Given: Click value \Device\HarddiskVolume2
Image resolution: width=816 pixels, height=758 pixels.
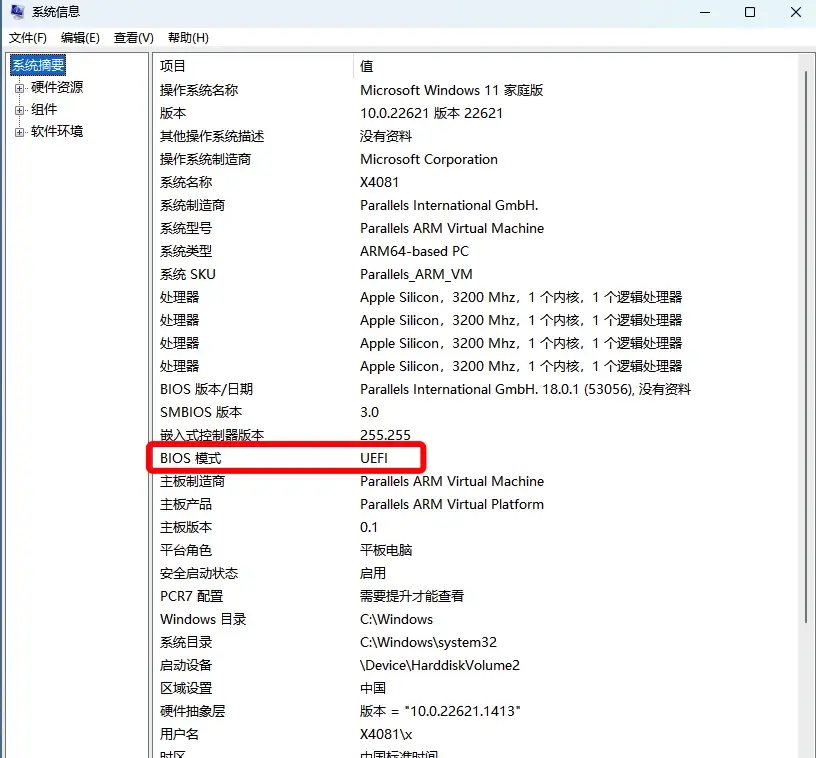Looking at the screenshot, I should tap(440, 665).
